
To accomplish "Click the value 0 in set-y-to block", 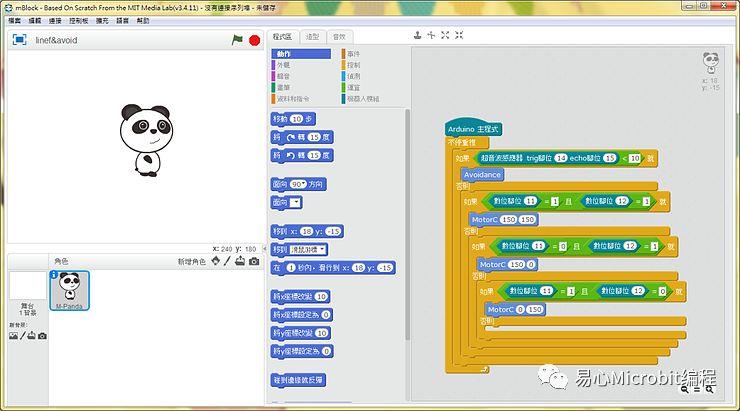I will (x=326, y=352).
